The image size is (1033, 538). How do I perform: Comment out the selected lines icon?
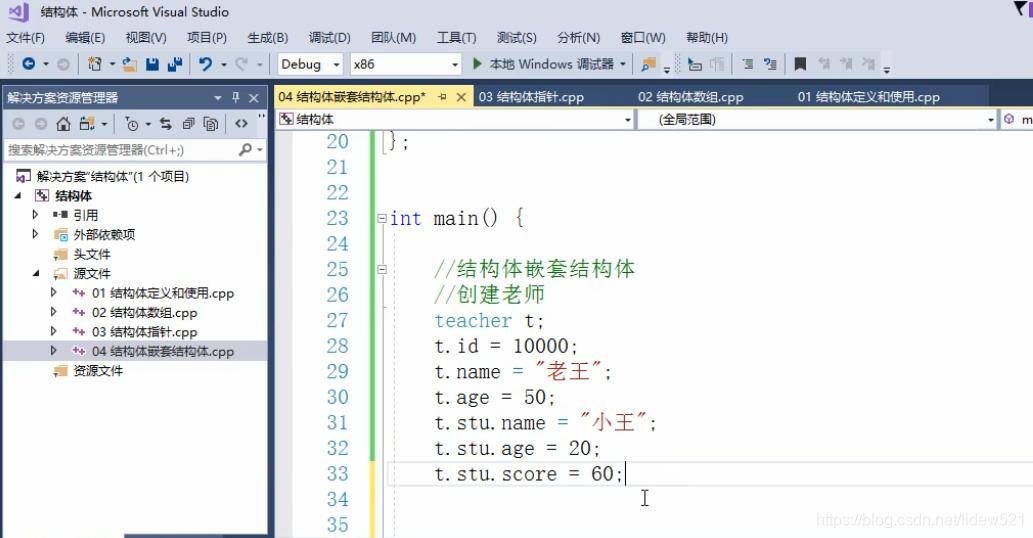pyautogui.click(x=748, y=64)
